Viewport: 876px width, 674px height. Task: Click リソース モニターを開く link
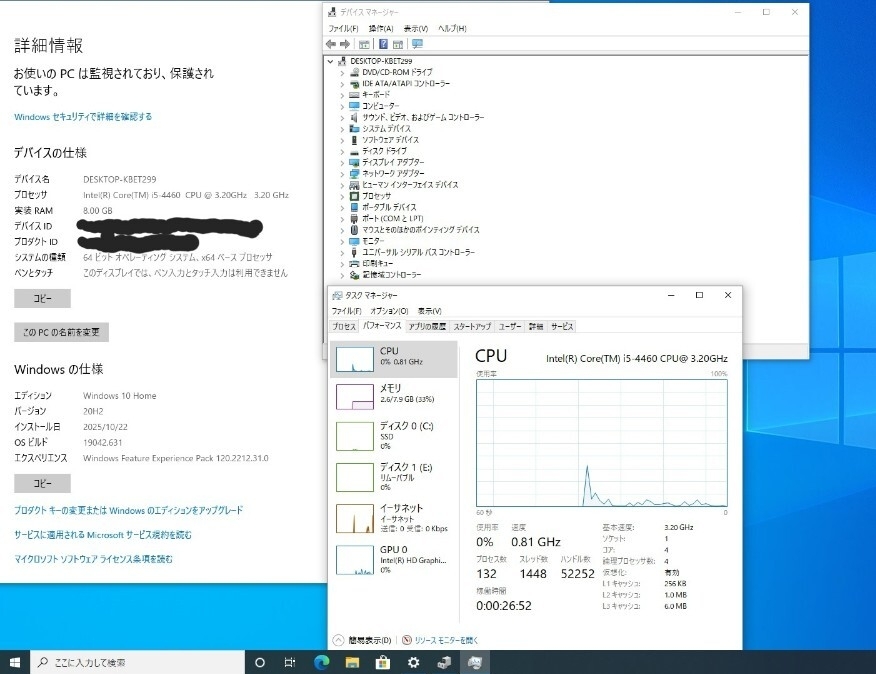446,640
